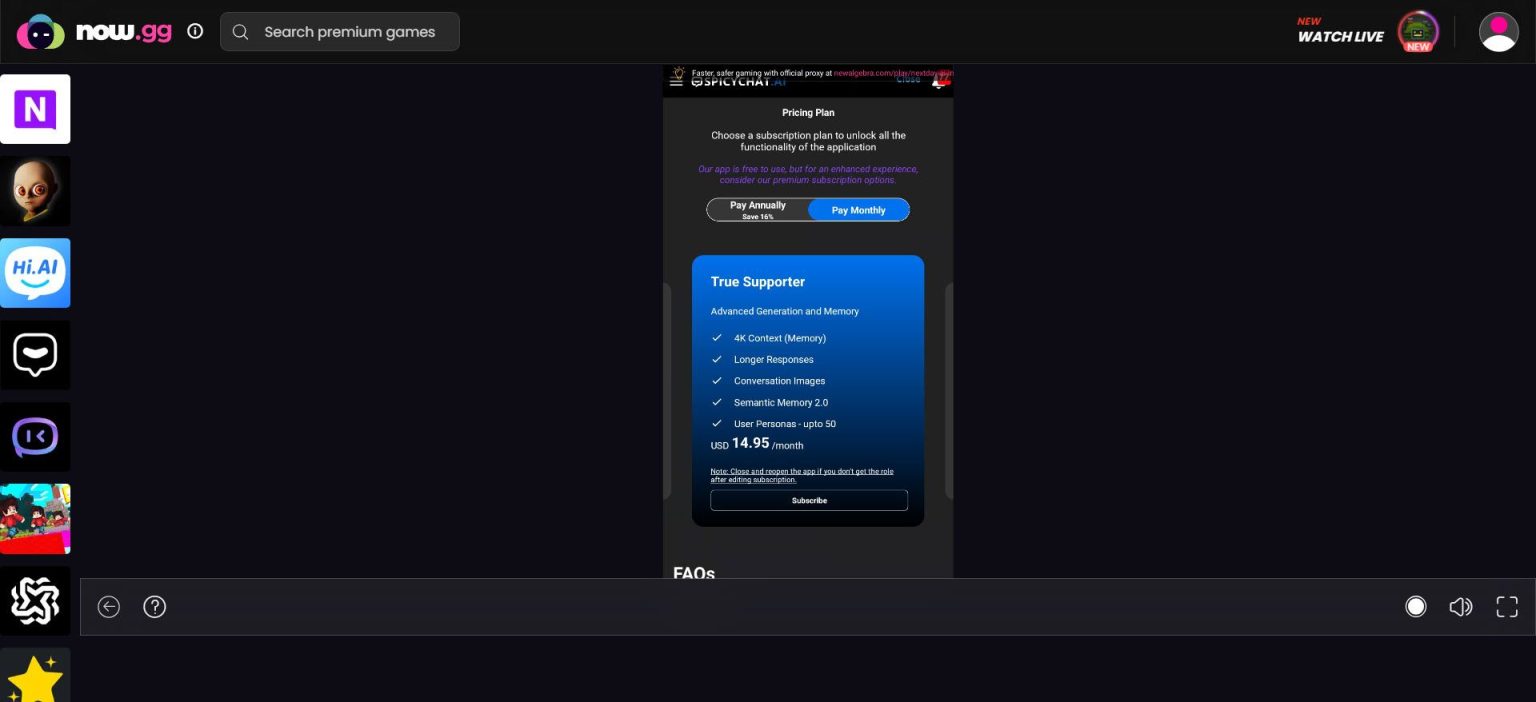This screenshot has height=702, width=1536.
Task: Open the Hi.AI app icon
Action: point(35,273)
